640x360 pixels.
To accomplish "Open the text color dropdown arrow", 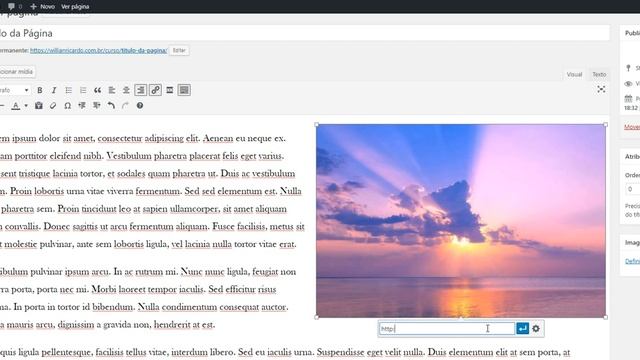I will (x=26, y=106).
